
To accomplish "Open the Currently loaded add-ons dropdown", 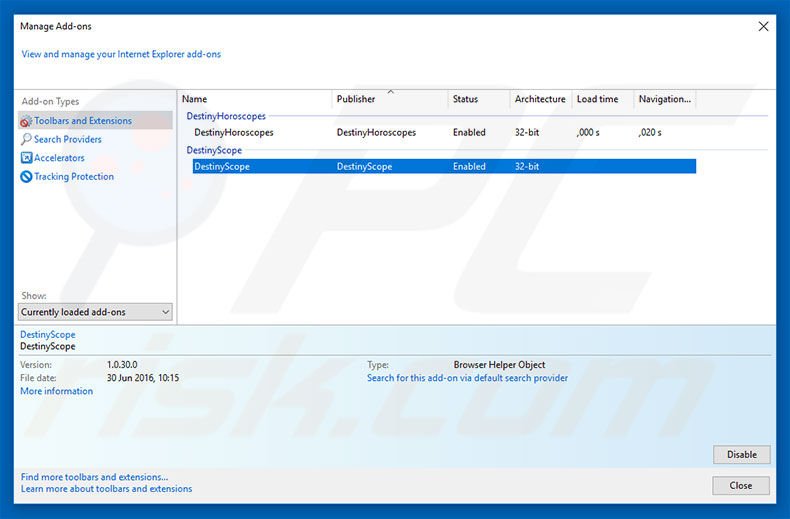I will (x=96, y=312).
